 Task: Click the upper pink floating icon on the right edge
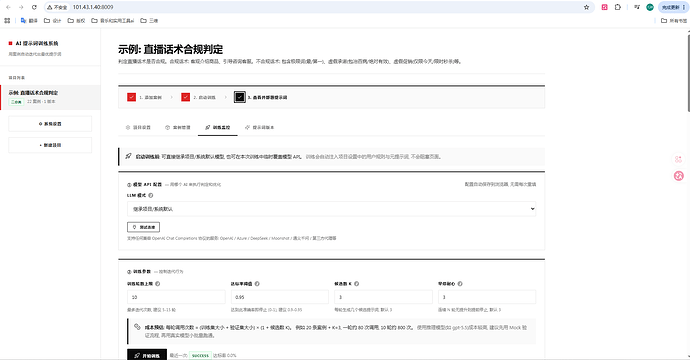point(679,159)
